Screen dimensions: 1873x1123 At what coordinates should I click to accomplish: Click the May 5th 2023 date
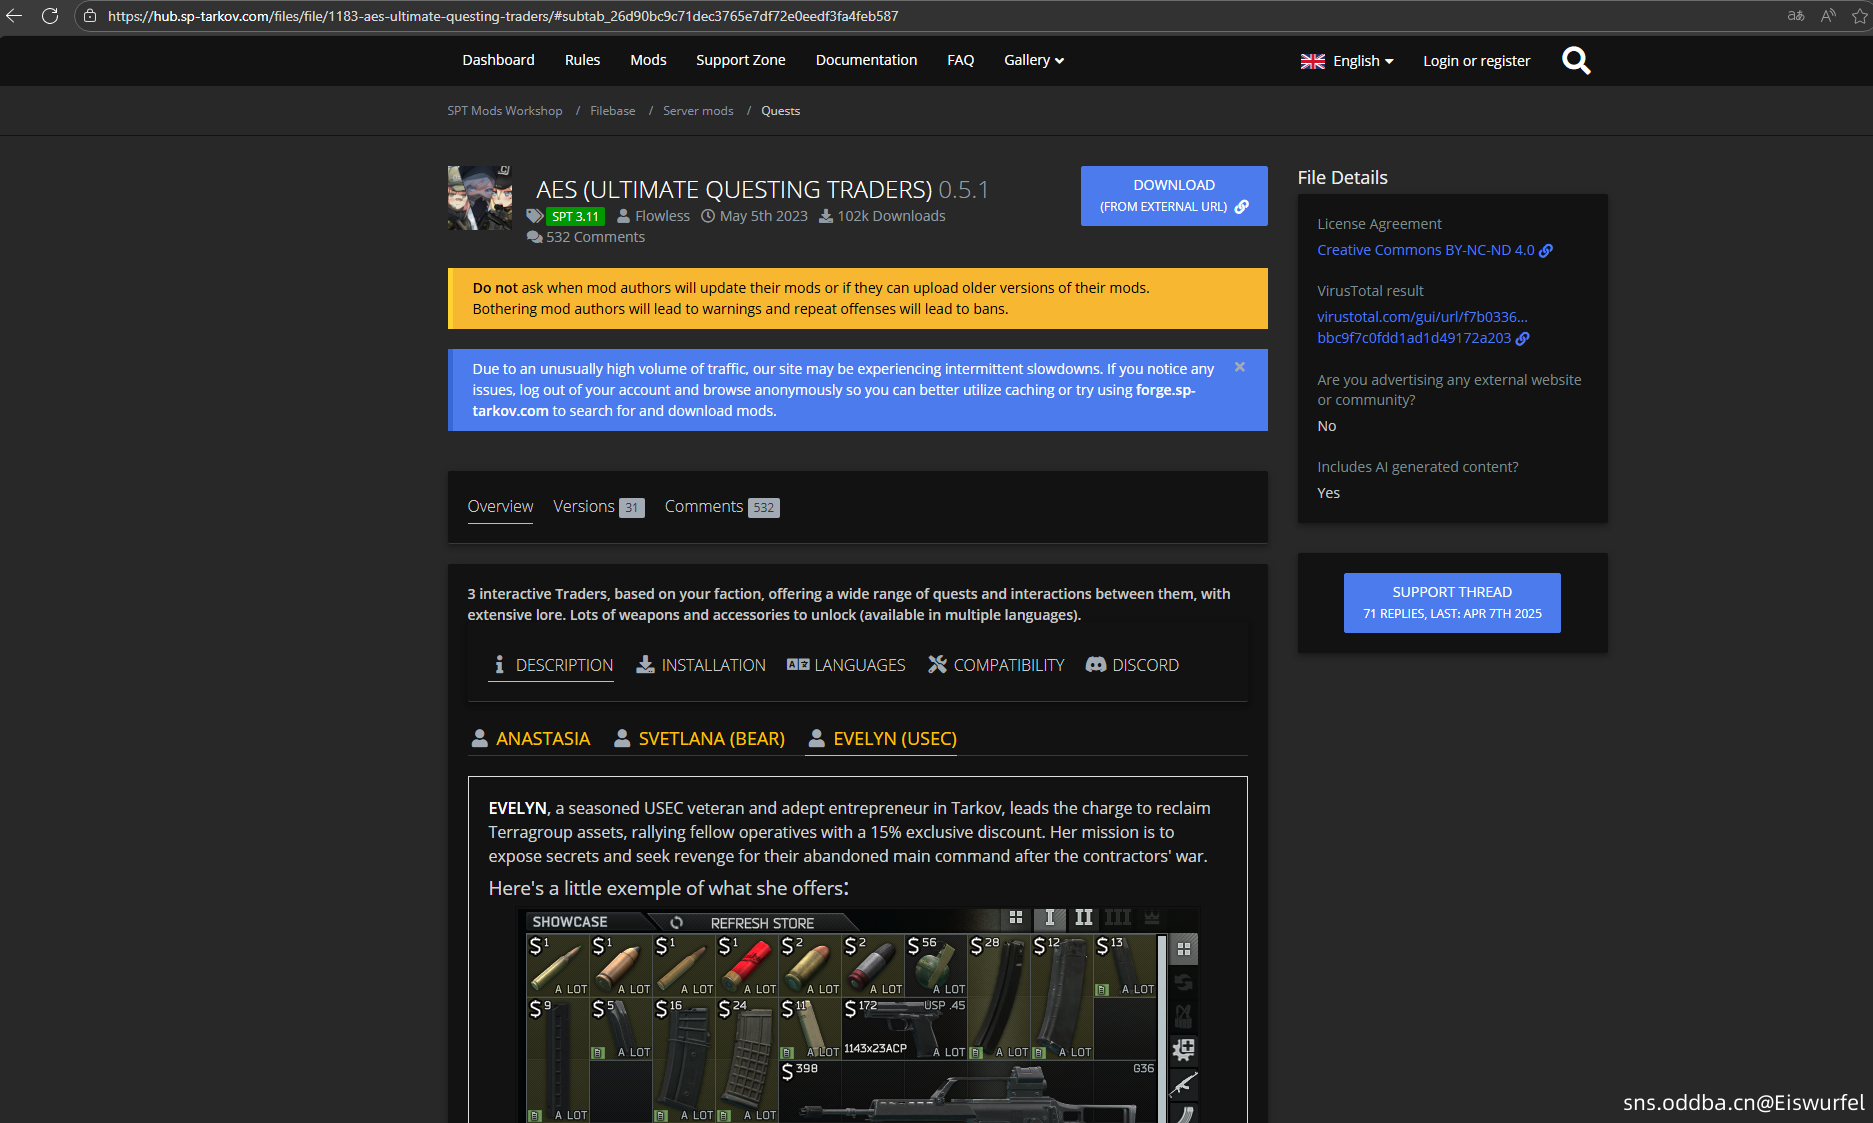763,216
